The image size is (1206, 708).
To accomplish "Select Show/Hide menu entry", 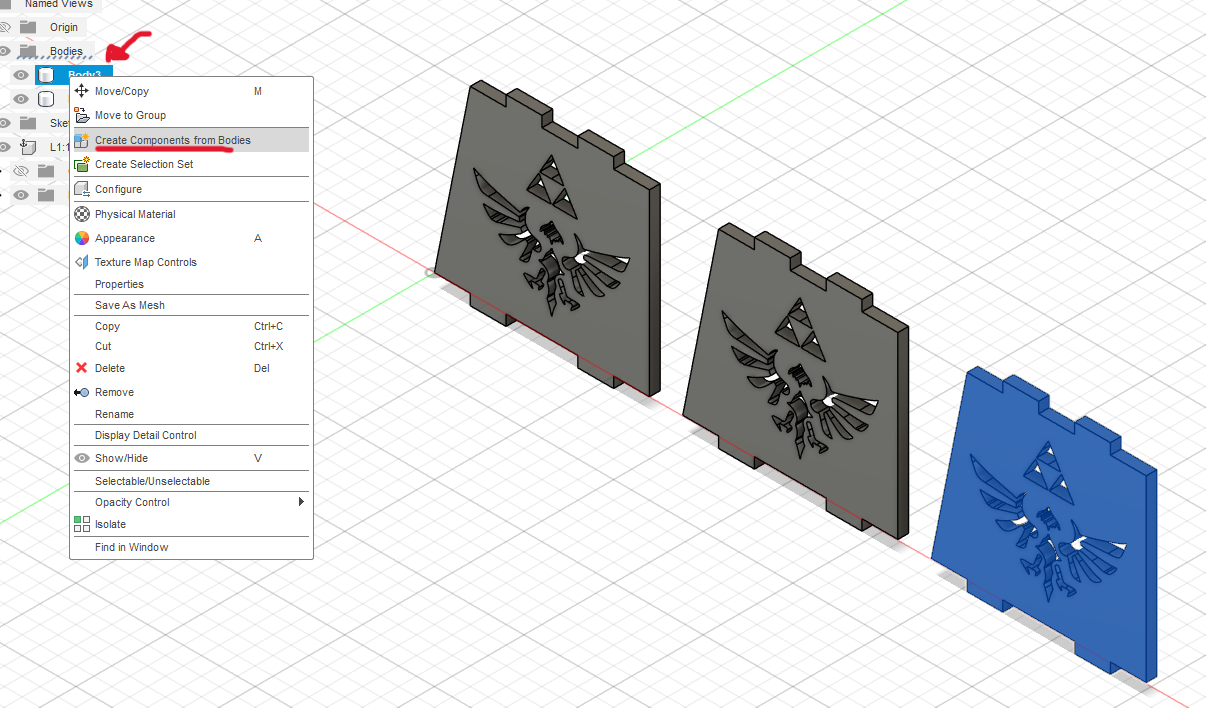I will click(x=191, y=458).
